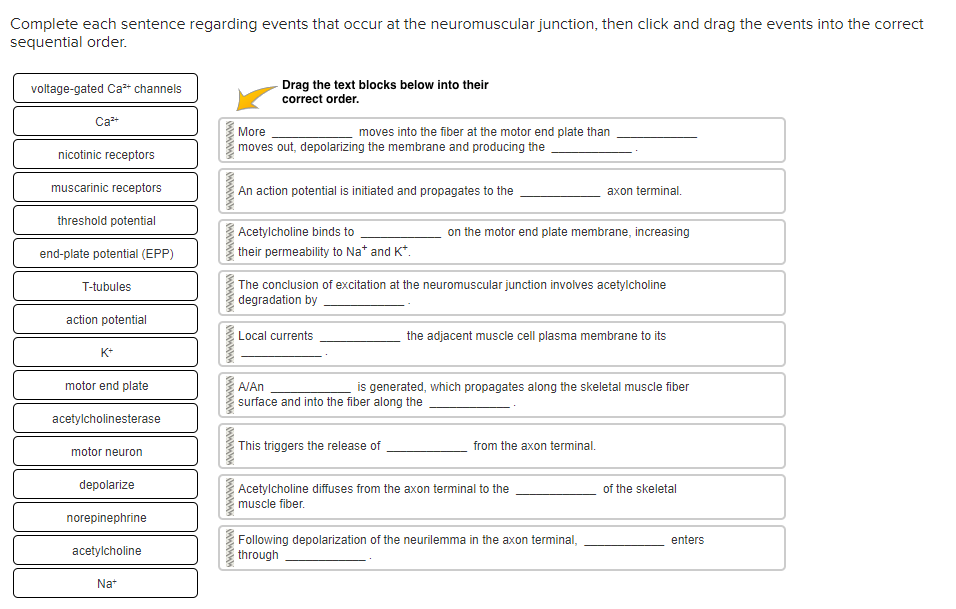Screen dimensions: 956x609
Task: Click the drag handle beside the "More ___ moves into the fiber" sentence
Action: [x=228, y=140]
